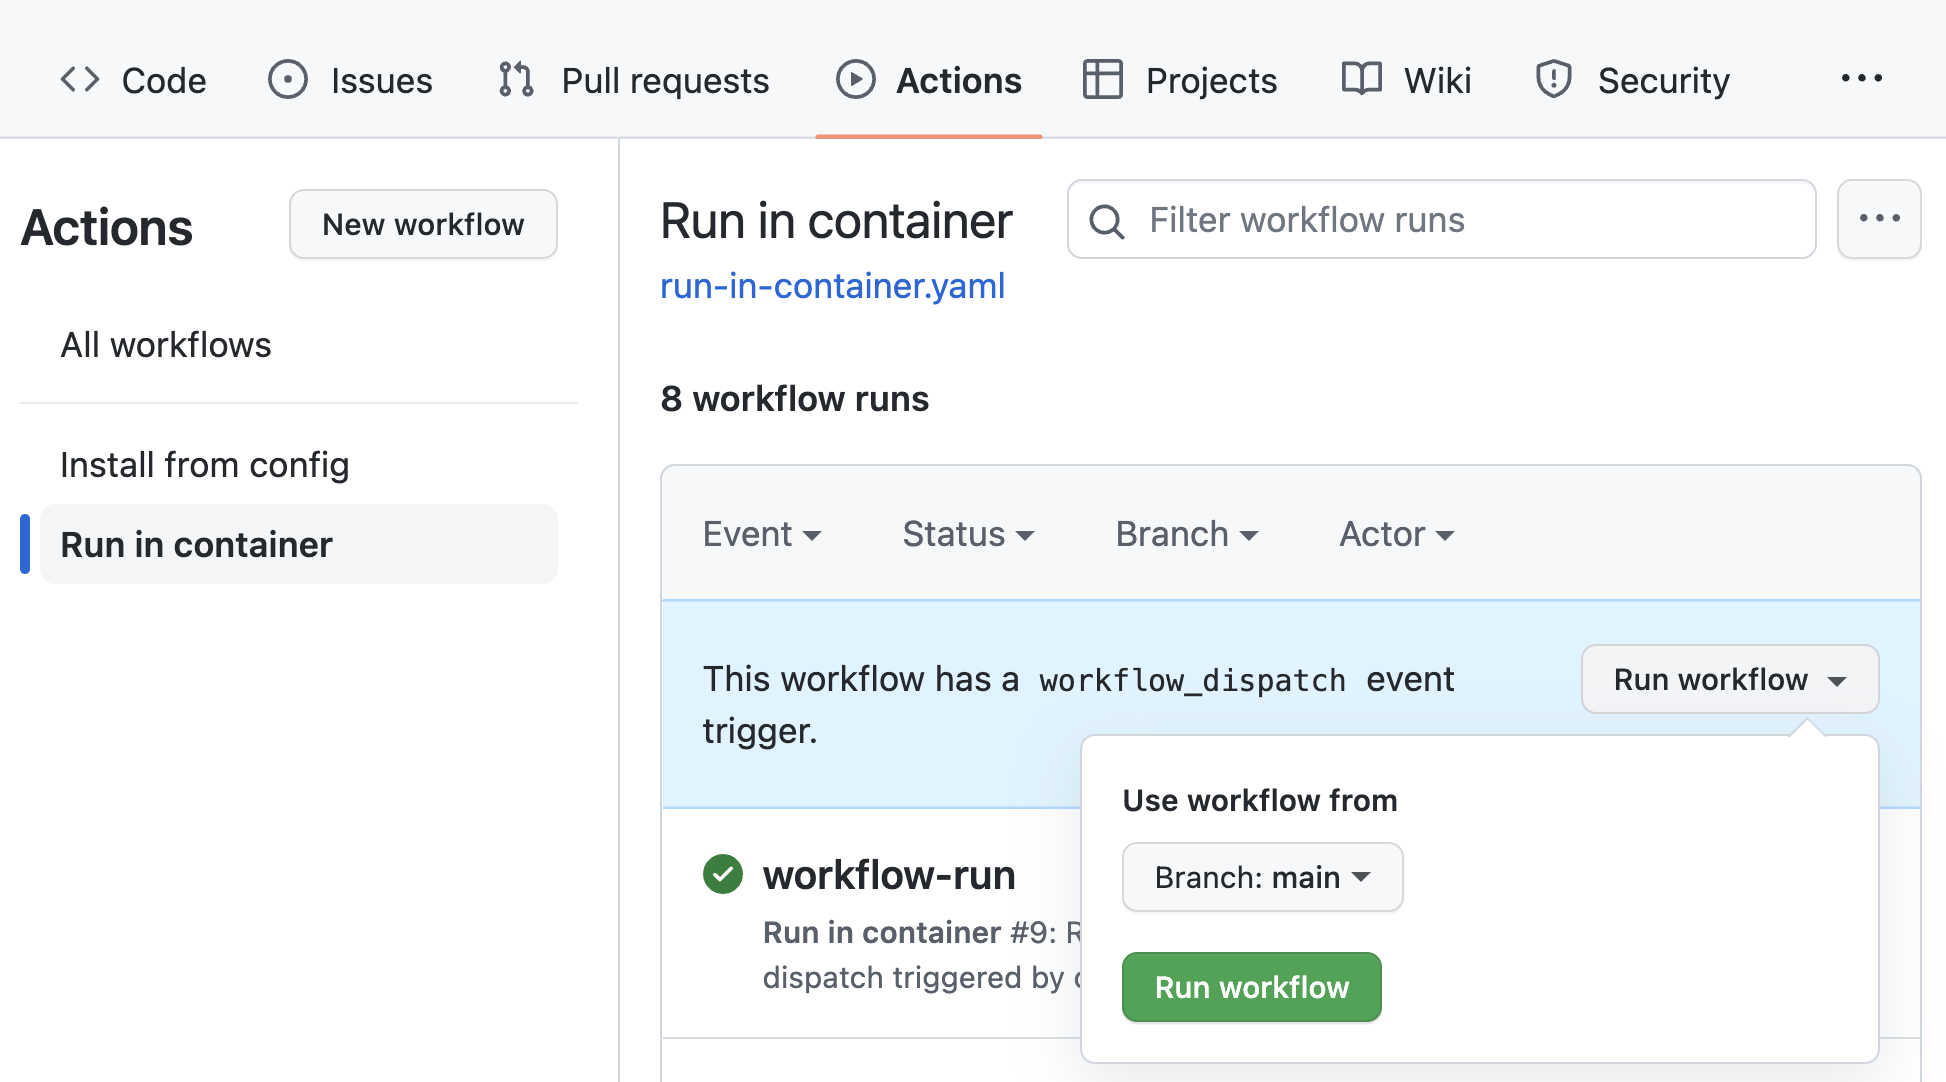Click the Pull requests branch icon
This screenshot has width=1946, height=1082.
click(x=515, y=78)
